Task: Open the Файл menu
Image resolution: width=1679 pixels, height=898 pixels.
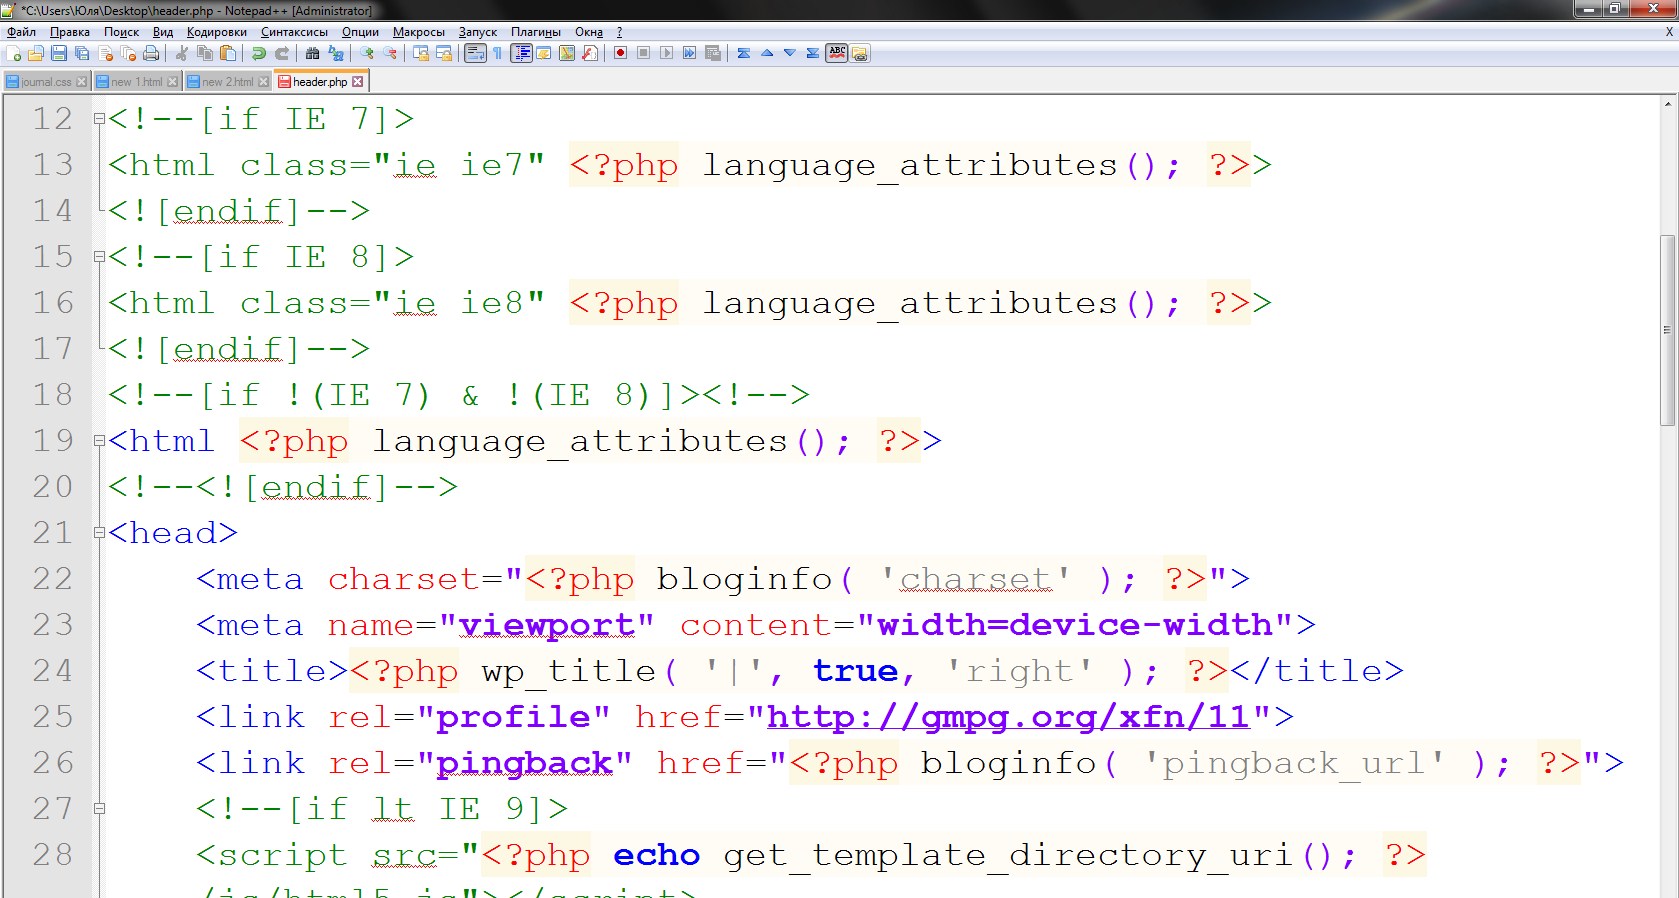Action: point(21,32)
